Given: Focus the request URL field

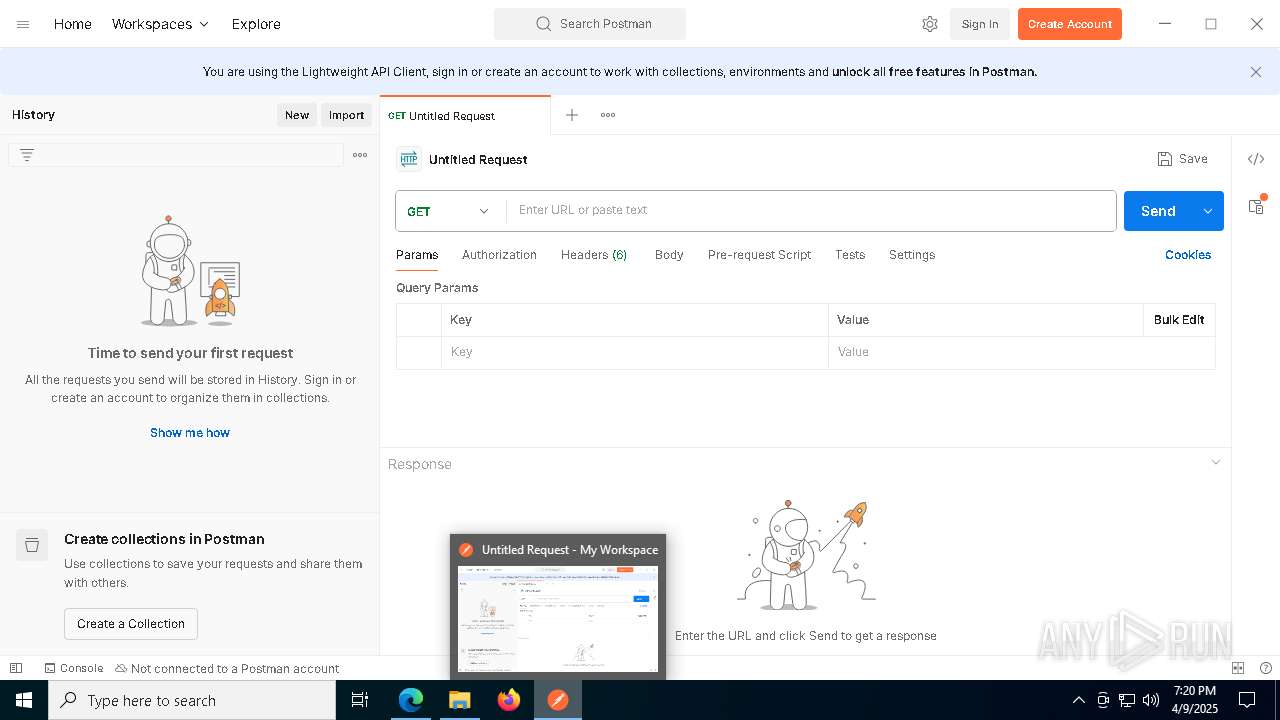Looking at the screenshot, I should (x=811, y=211).
